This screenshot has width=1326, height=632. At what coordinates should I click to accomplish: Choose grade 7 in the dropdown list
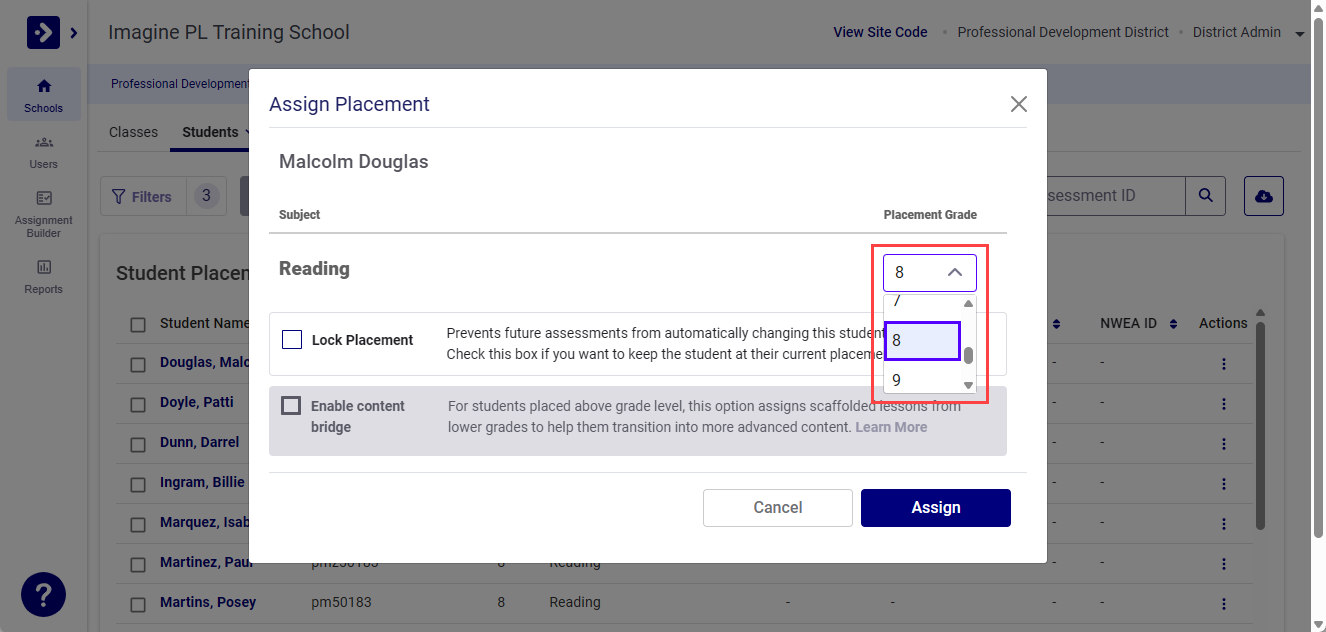pos(922,303)
